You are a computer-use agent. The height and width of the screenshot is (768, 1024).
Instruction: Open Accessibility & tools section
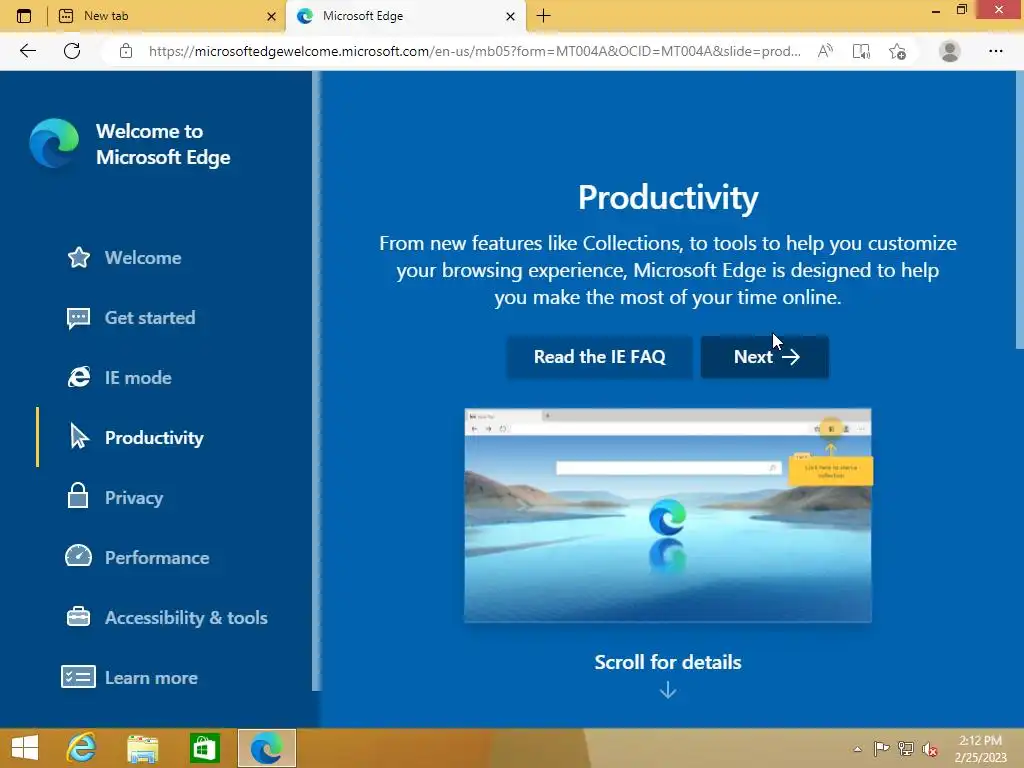167,618
